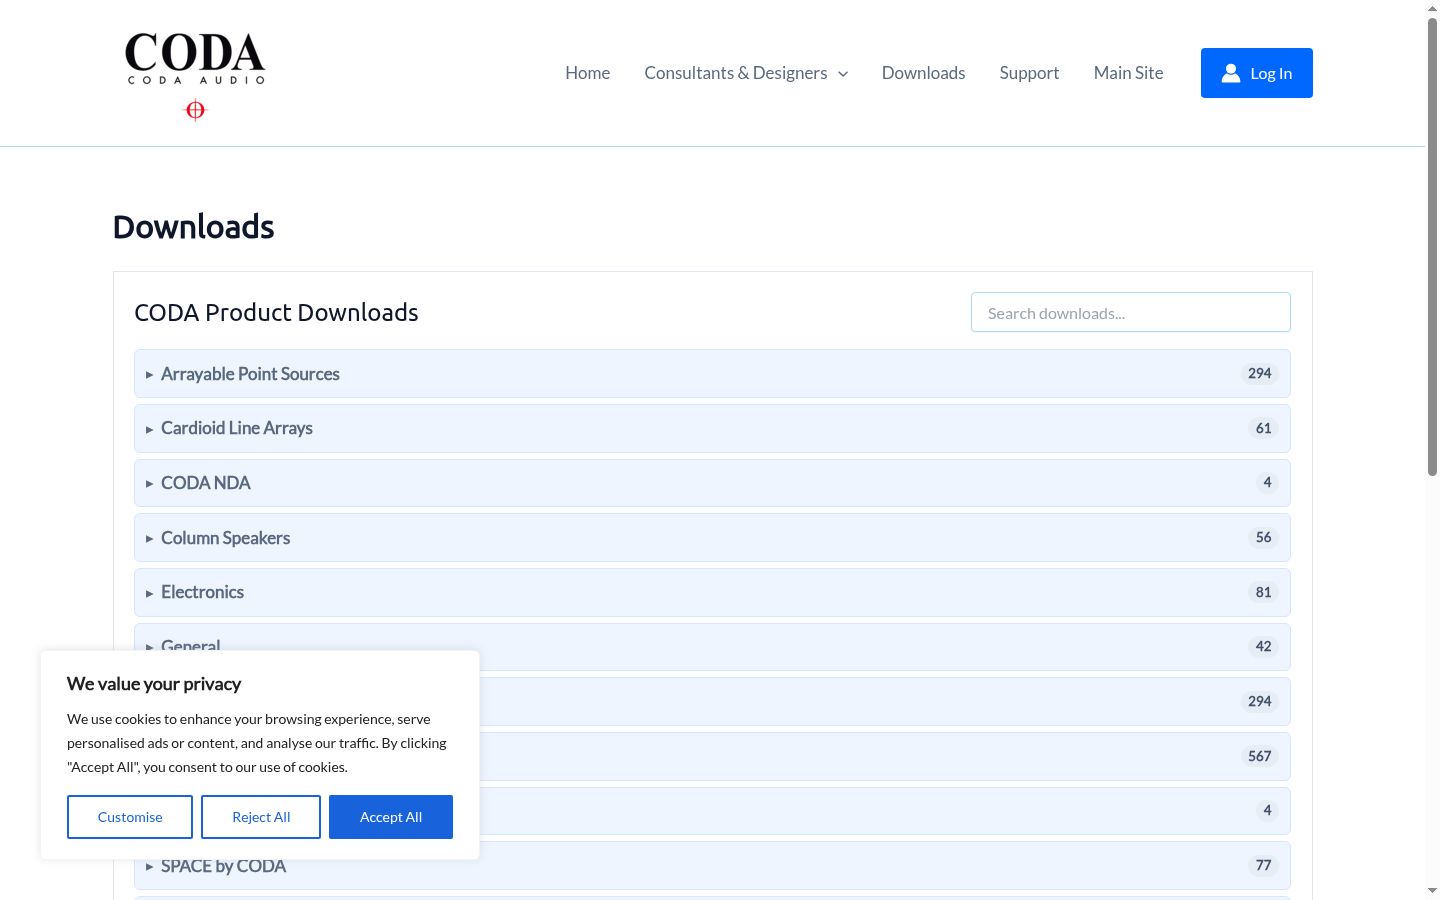This screenshot has width=1440, height=900.
Task: Expand the Electronics category
Action: click(712, 592)
